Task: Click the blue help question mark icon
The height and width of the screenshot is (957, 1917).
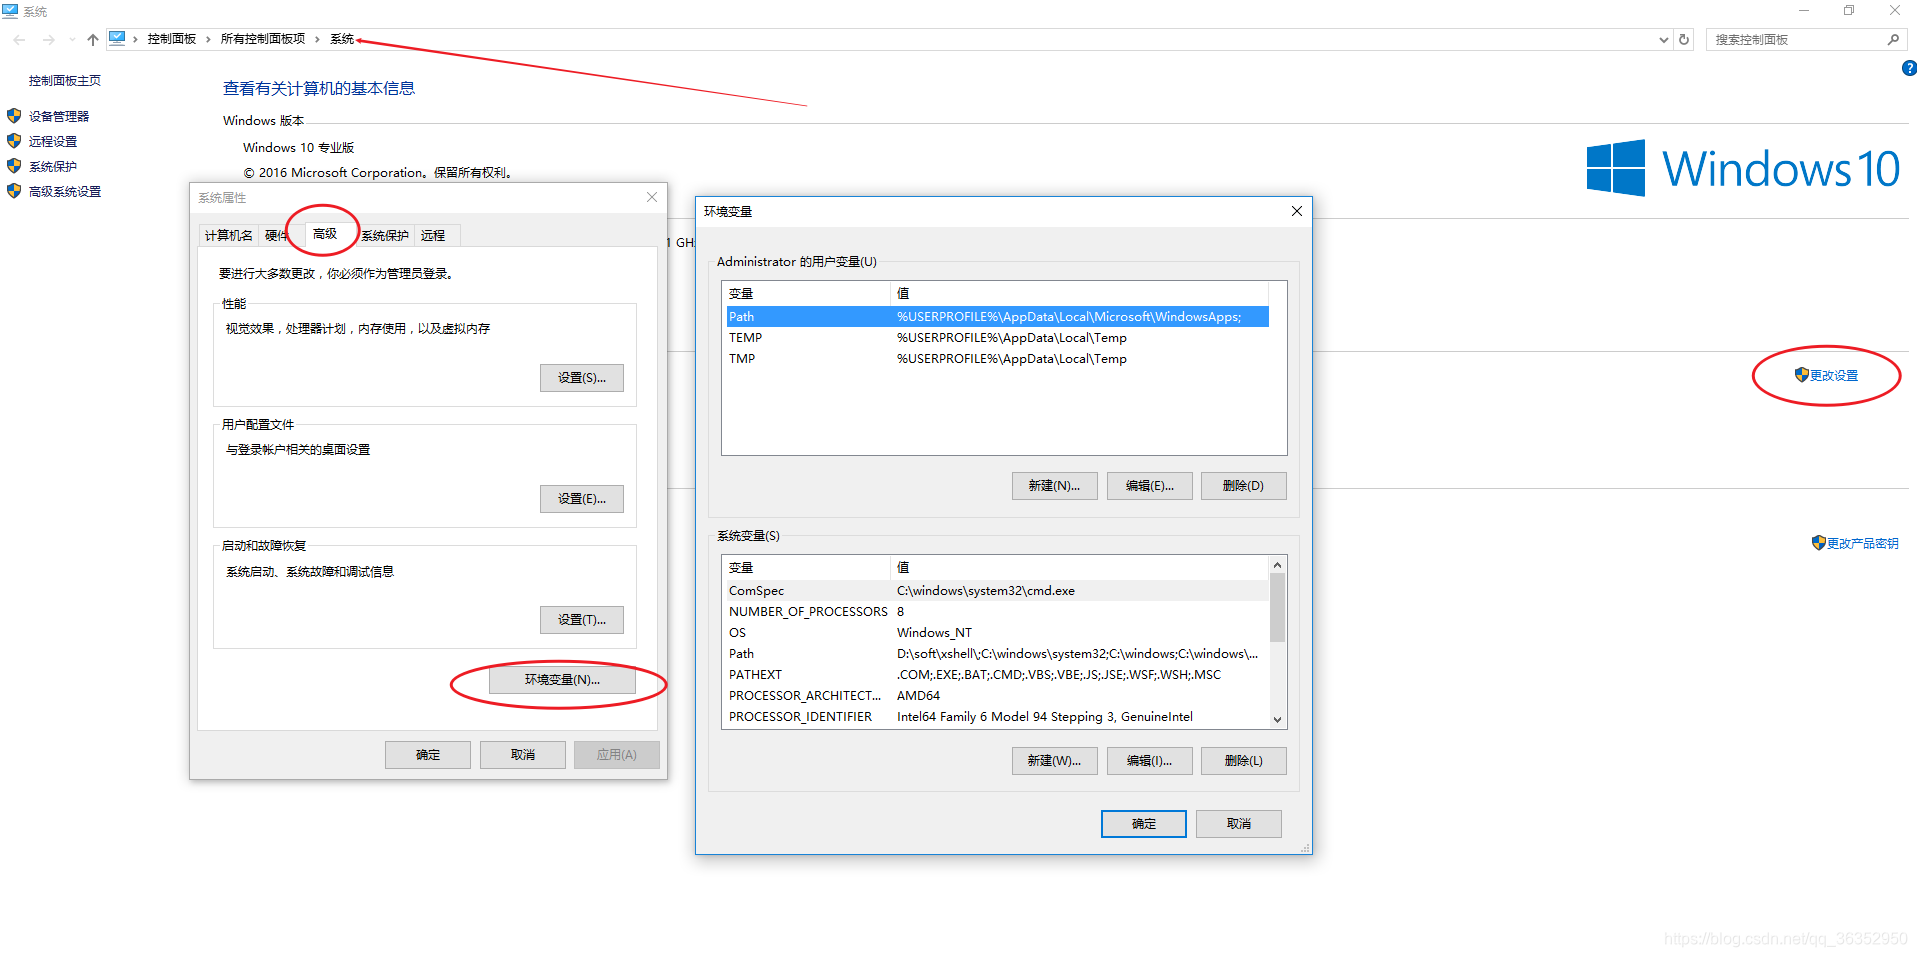Action: 1909,68
